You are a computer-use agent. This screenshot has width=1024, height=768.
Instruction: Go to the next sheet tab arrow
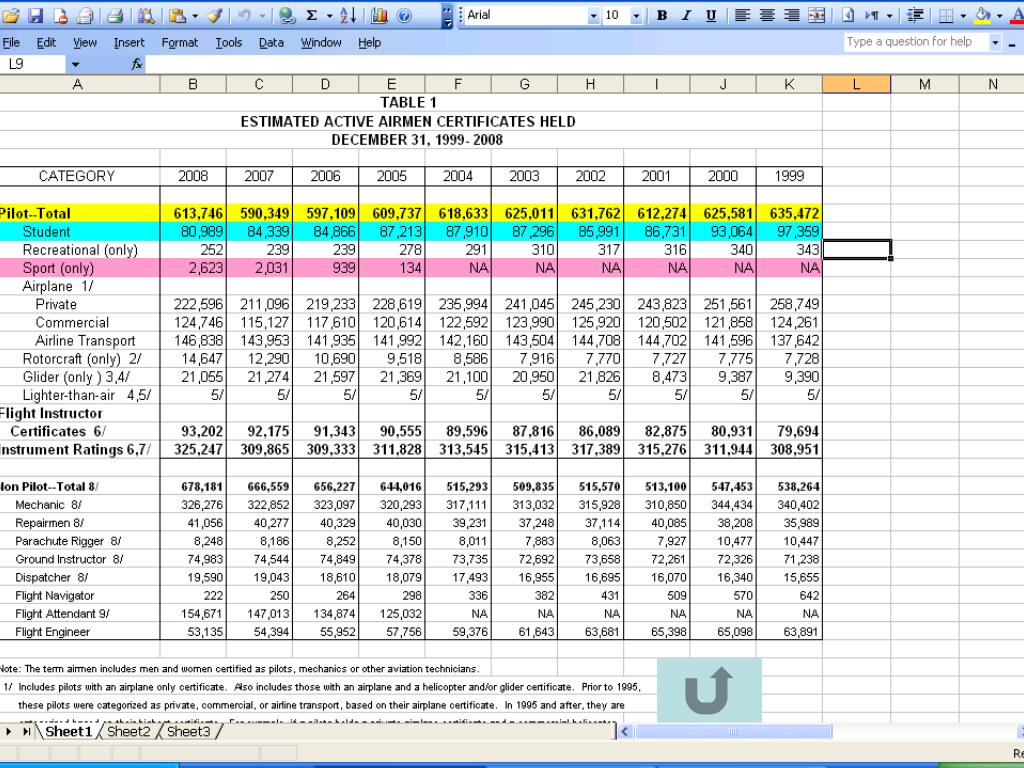pos(8,731)
